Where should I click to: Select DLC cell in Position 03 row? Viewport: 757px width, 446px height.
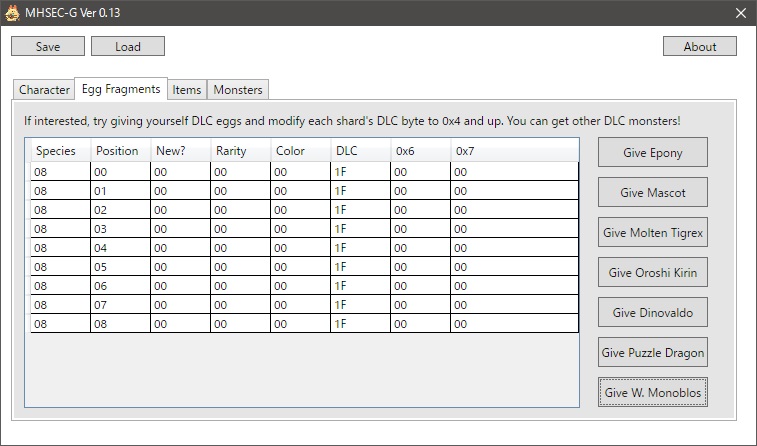click(x=360, y=229)
